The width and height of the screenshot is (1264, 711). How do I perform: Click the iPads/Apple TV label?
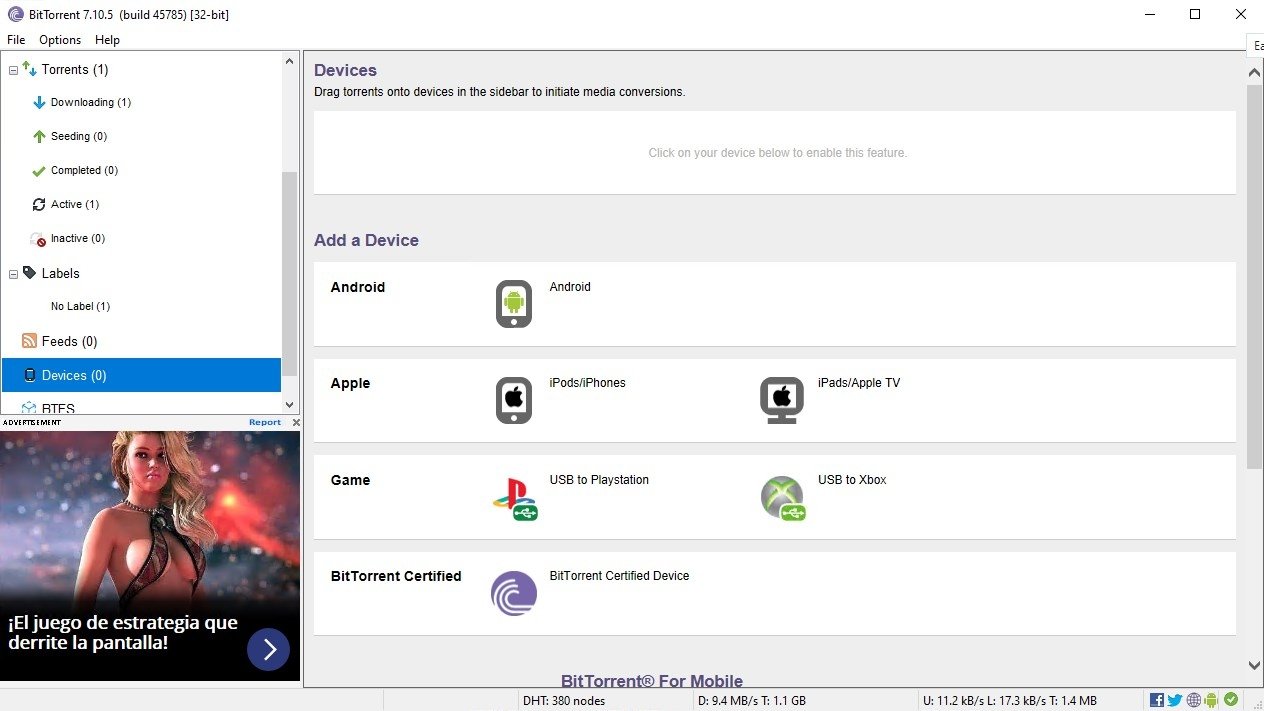[859, 383]
